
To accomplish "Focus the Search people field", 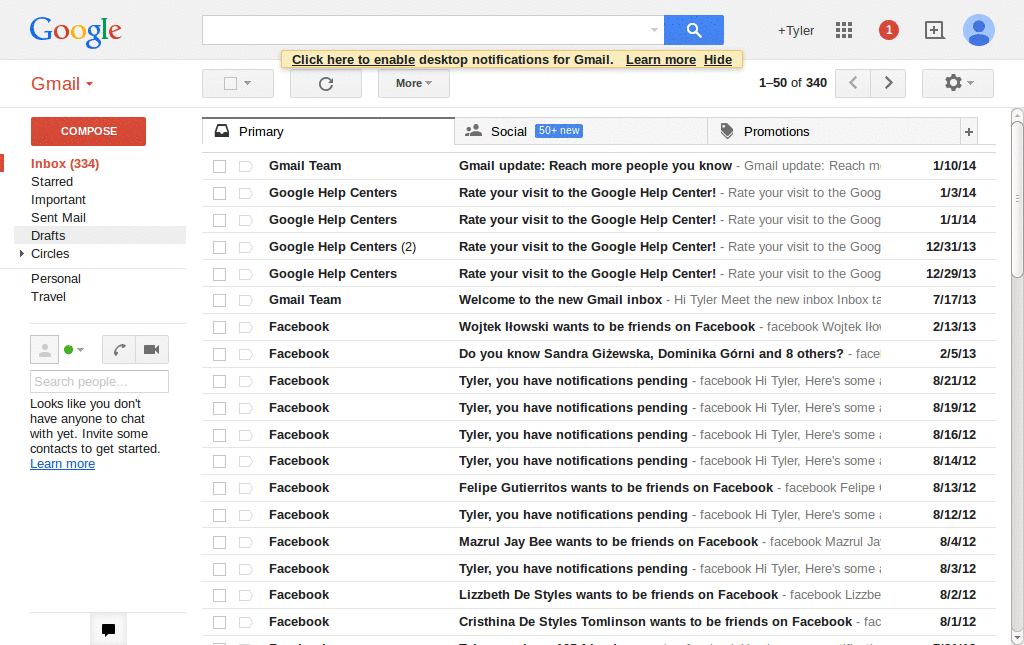I will click(x=99, y=381).
